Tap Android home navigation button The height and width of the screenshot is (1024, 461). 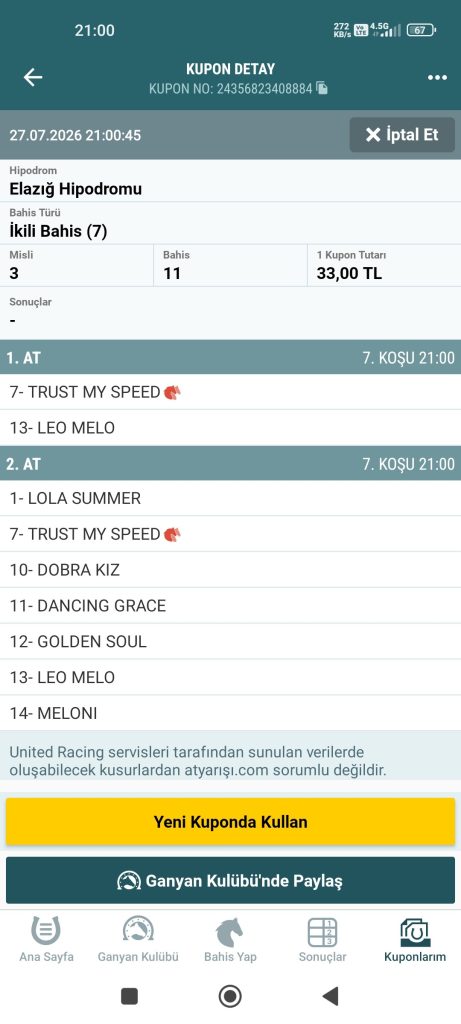coord(230,996)
